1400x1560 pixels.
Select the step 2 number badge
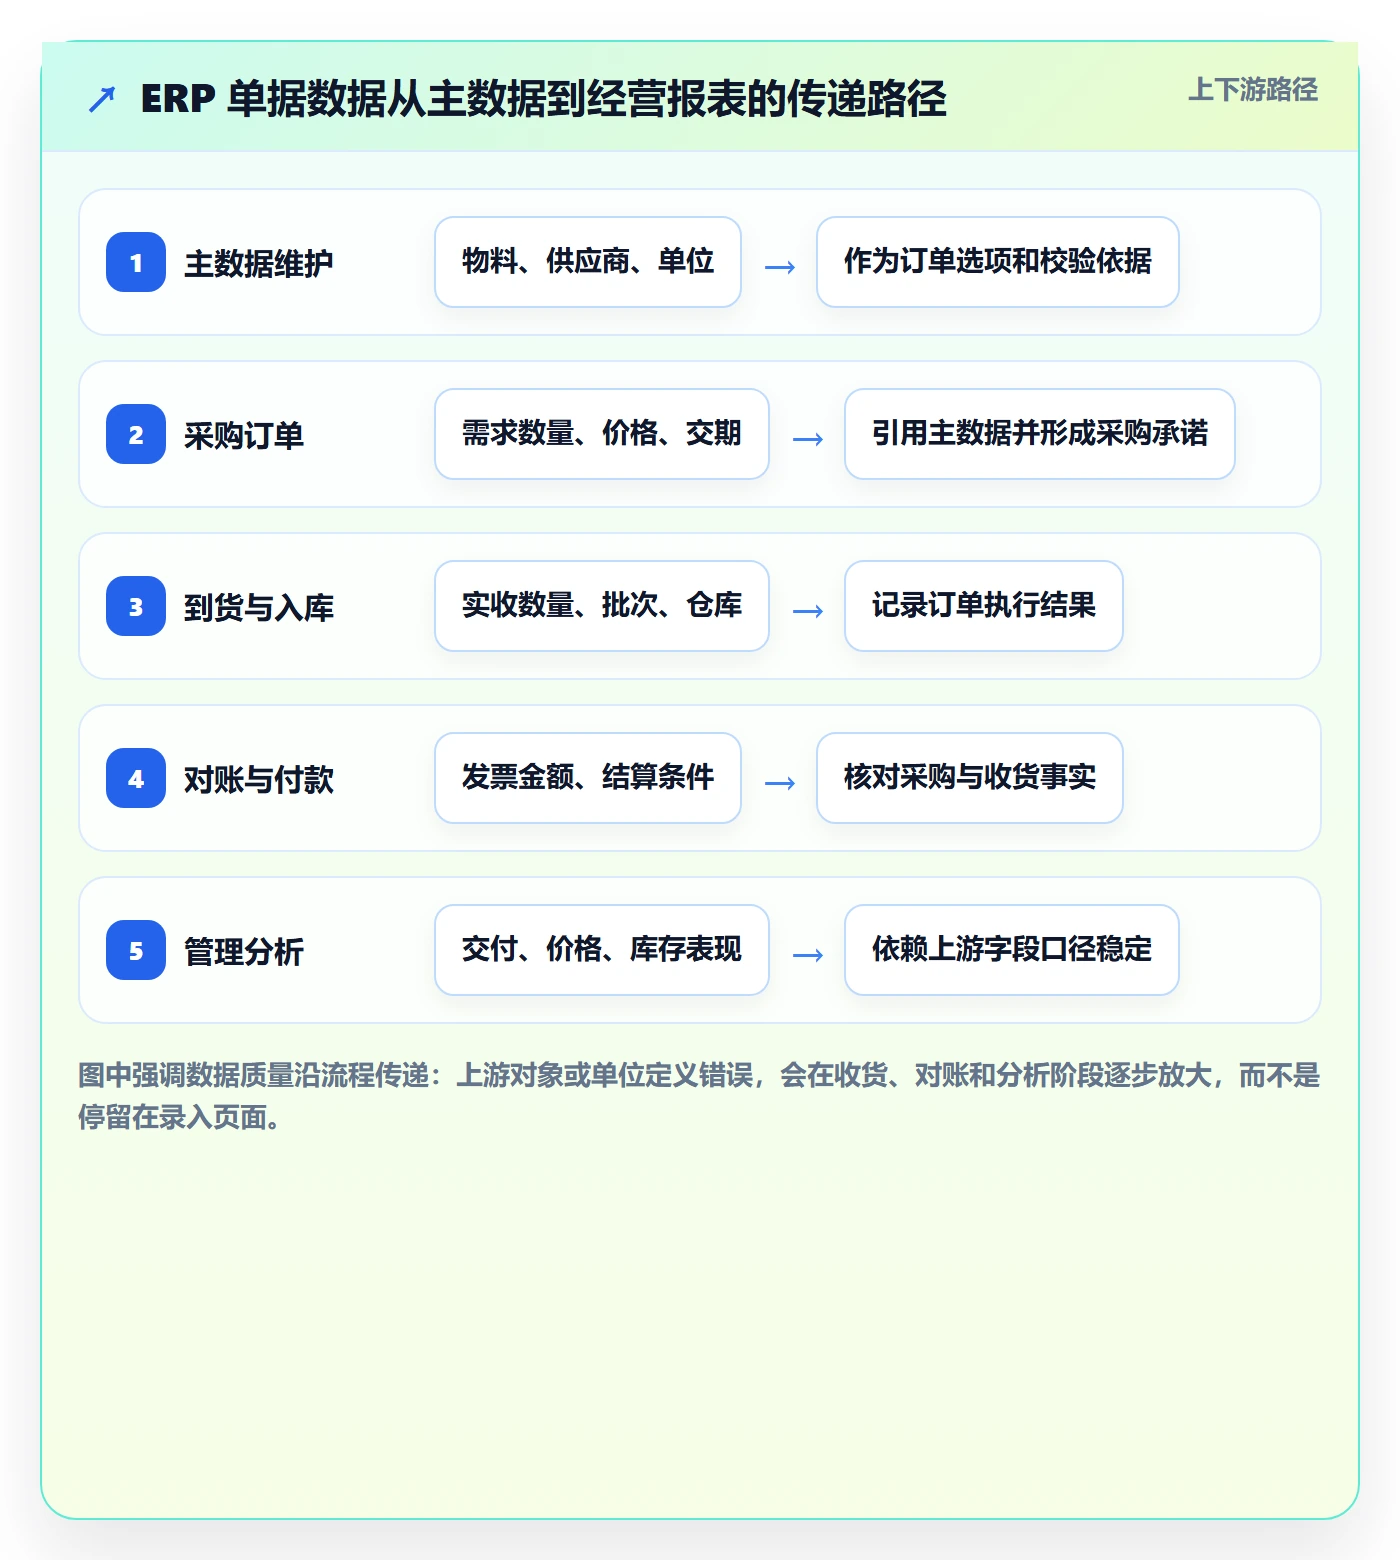[x=136, y=434]
